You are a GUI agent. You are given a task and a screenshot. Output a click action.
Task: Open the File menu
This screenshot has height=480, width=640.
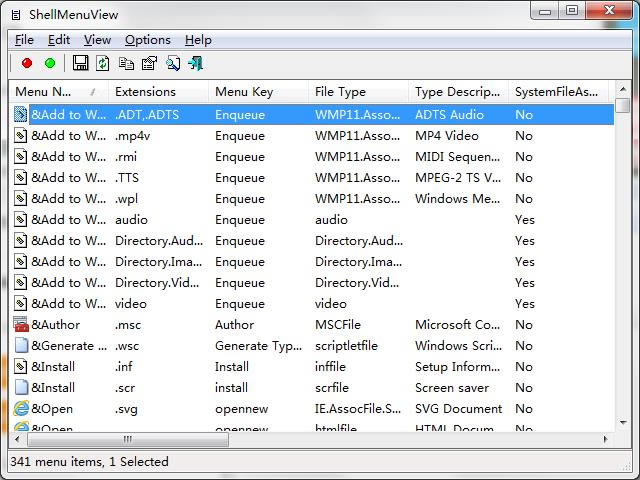tap(24, 40)
